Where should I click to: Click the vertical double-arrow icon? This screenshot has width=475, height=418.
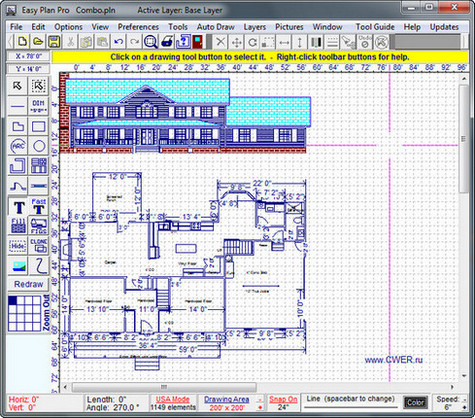pos(300,42)
